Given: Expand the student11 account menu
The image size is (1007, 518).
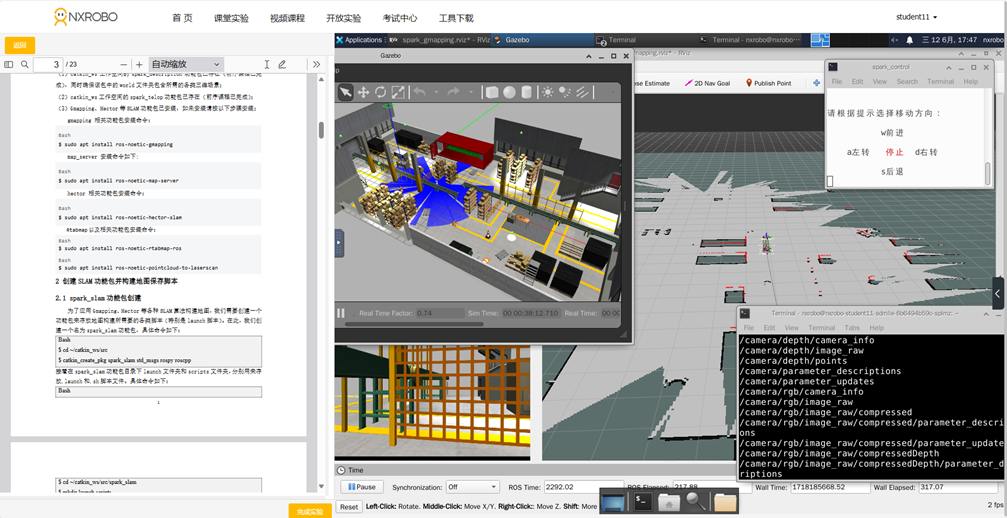Looking at the screenshot, I should [x=916, y=17].
